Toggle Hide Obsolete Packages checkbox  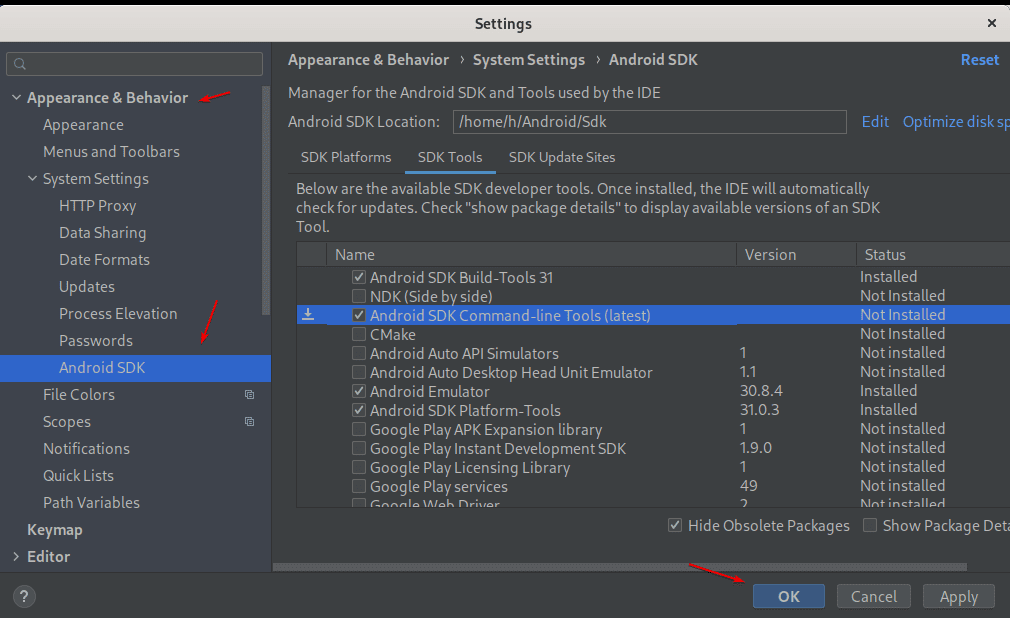pos(674,525)
